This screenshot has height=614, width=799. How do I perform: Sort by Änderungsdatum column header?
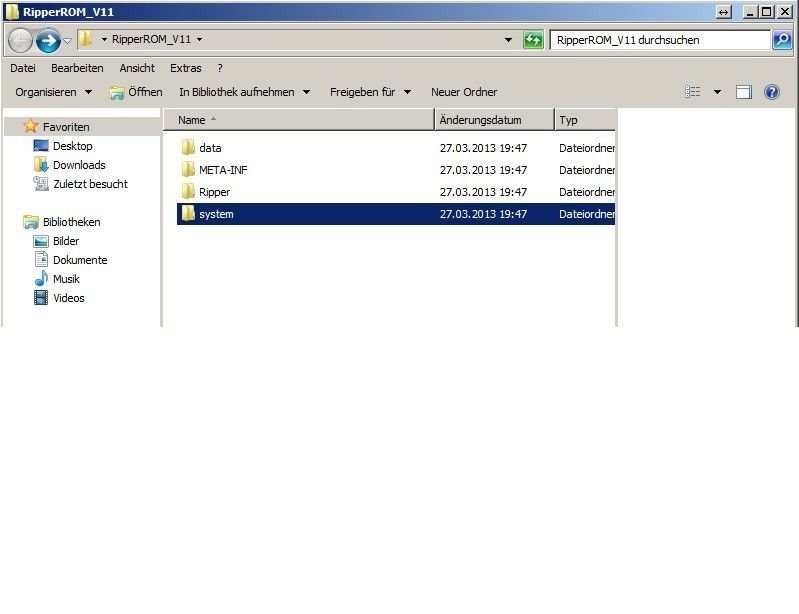[x=494, y=120]
